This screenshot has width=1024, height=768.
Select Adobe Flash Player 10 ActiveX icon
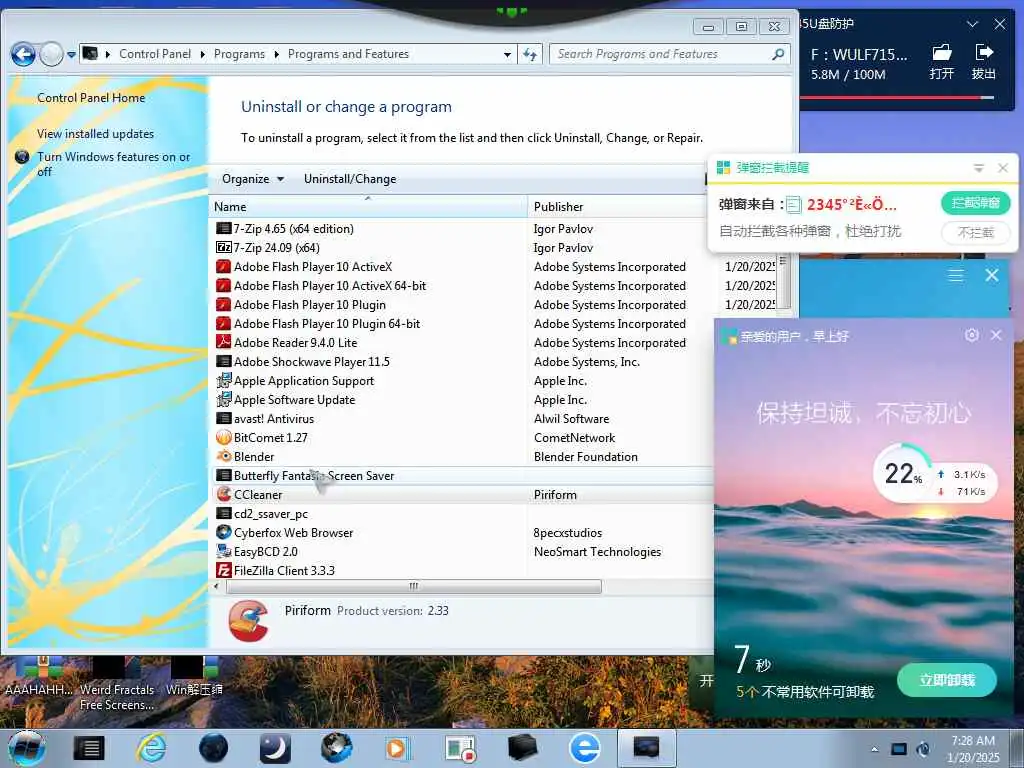(223, 266)
